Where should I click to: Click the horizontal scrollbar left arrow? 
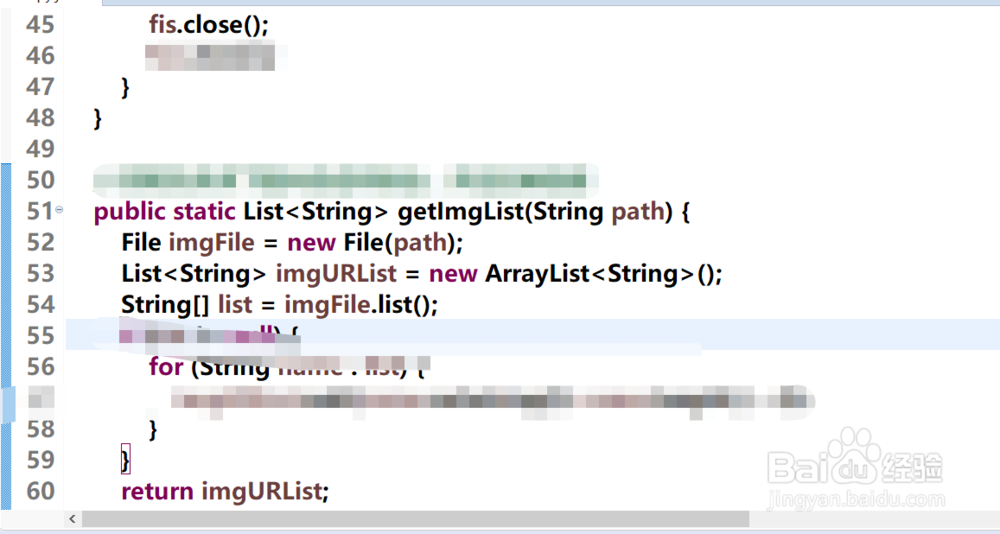coord(72,520)
